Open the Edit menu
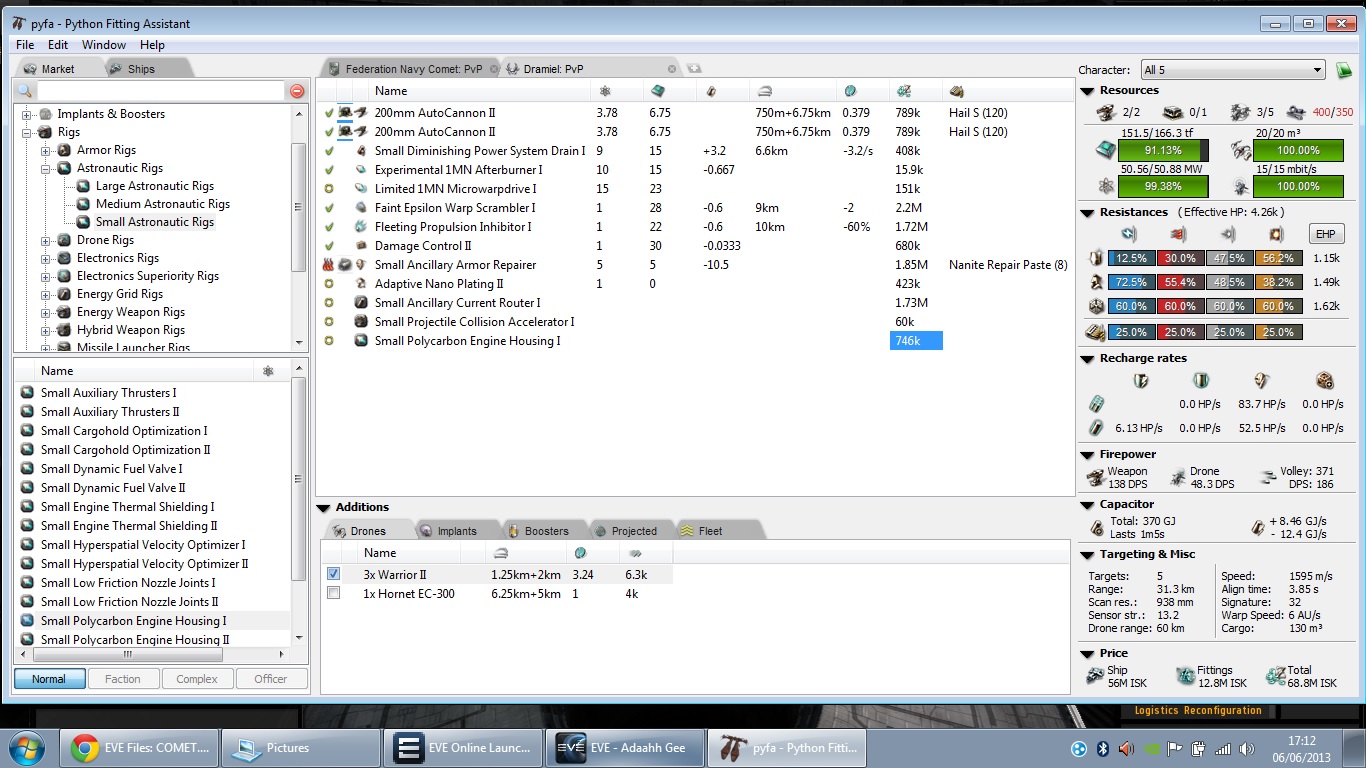 [x=58, y=45]
